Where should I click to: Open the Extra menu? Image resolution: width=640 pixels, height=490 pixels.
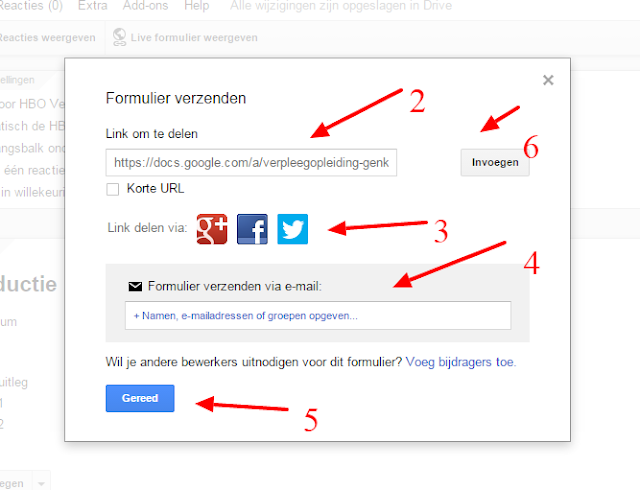coord(93,6)
